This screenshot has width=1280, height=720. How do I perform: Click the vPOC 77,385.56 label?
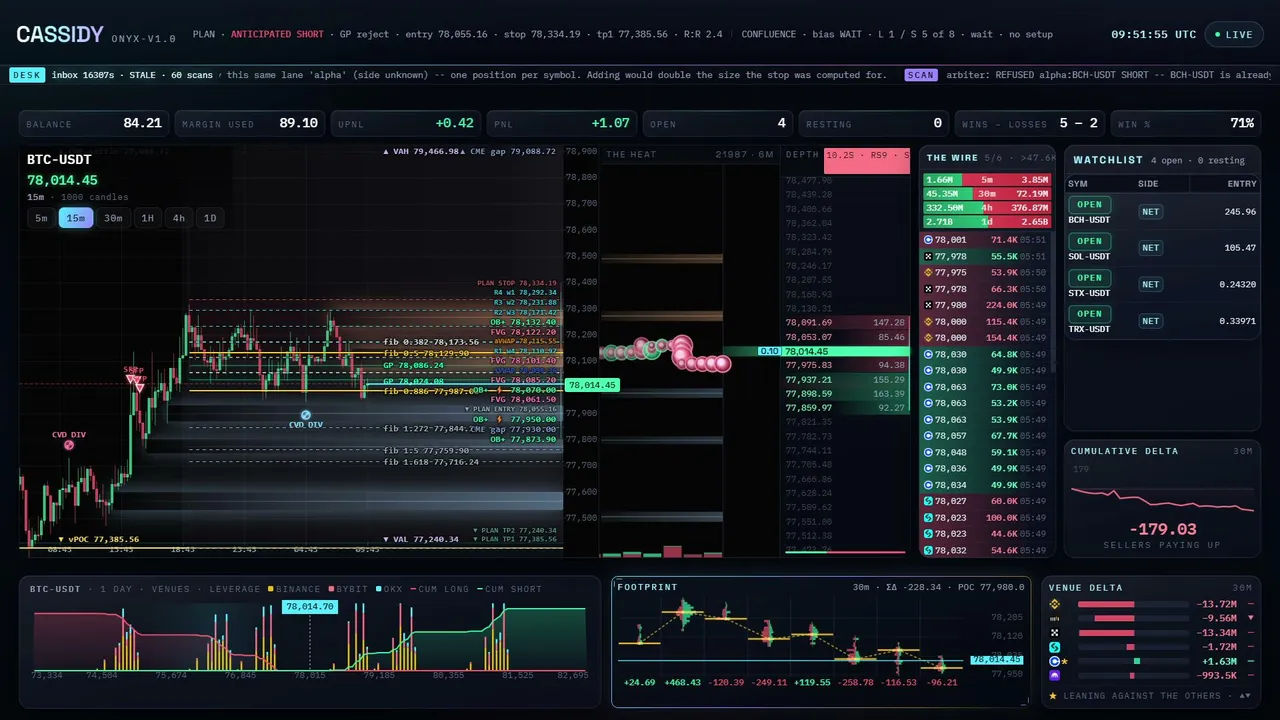98,539
